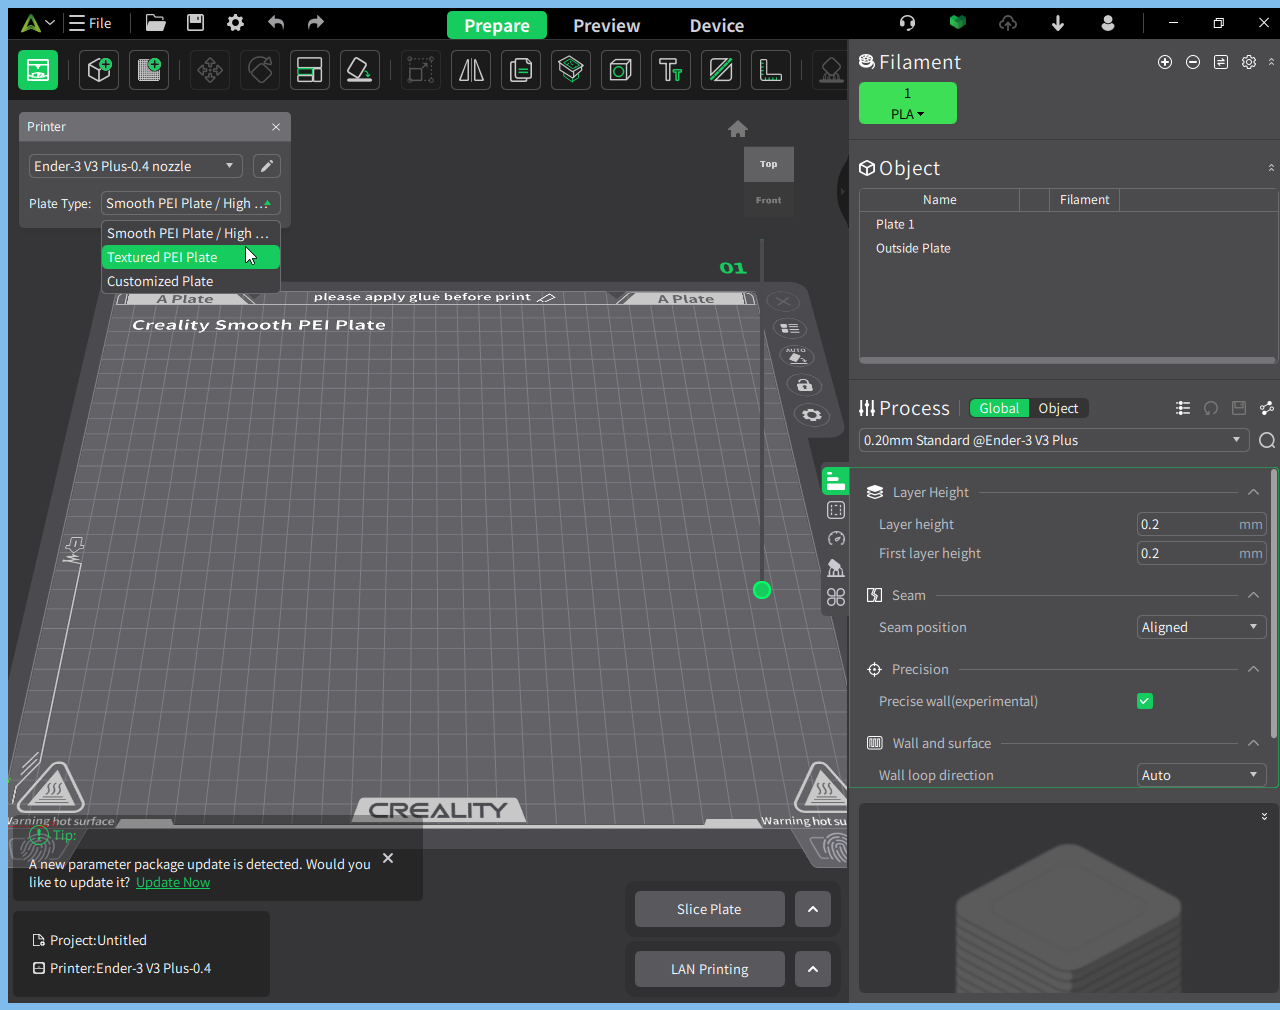Select the Lay on Face tool
The height and width of the screenshot is (1010, 1280).
[x=359, y=70]
